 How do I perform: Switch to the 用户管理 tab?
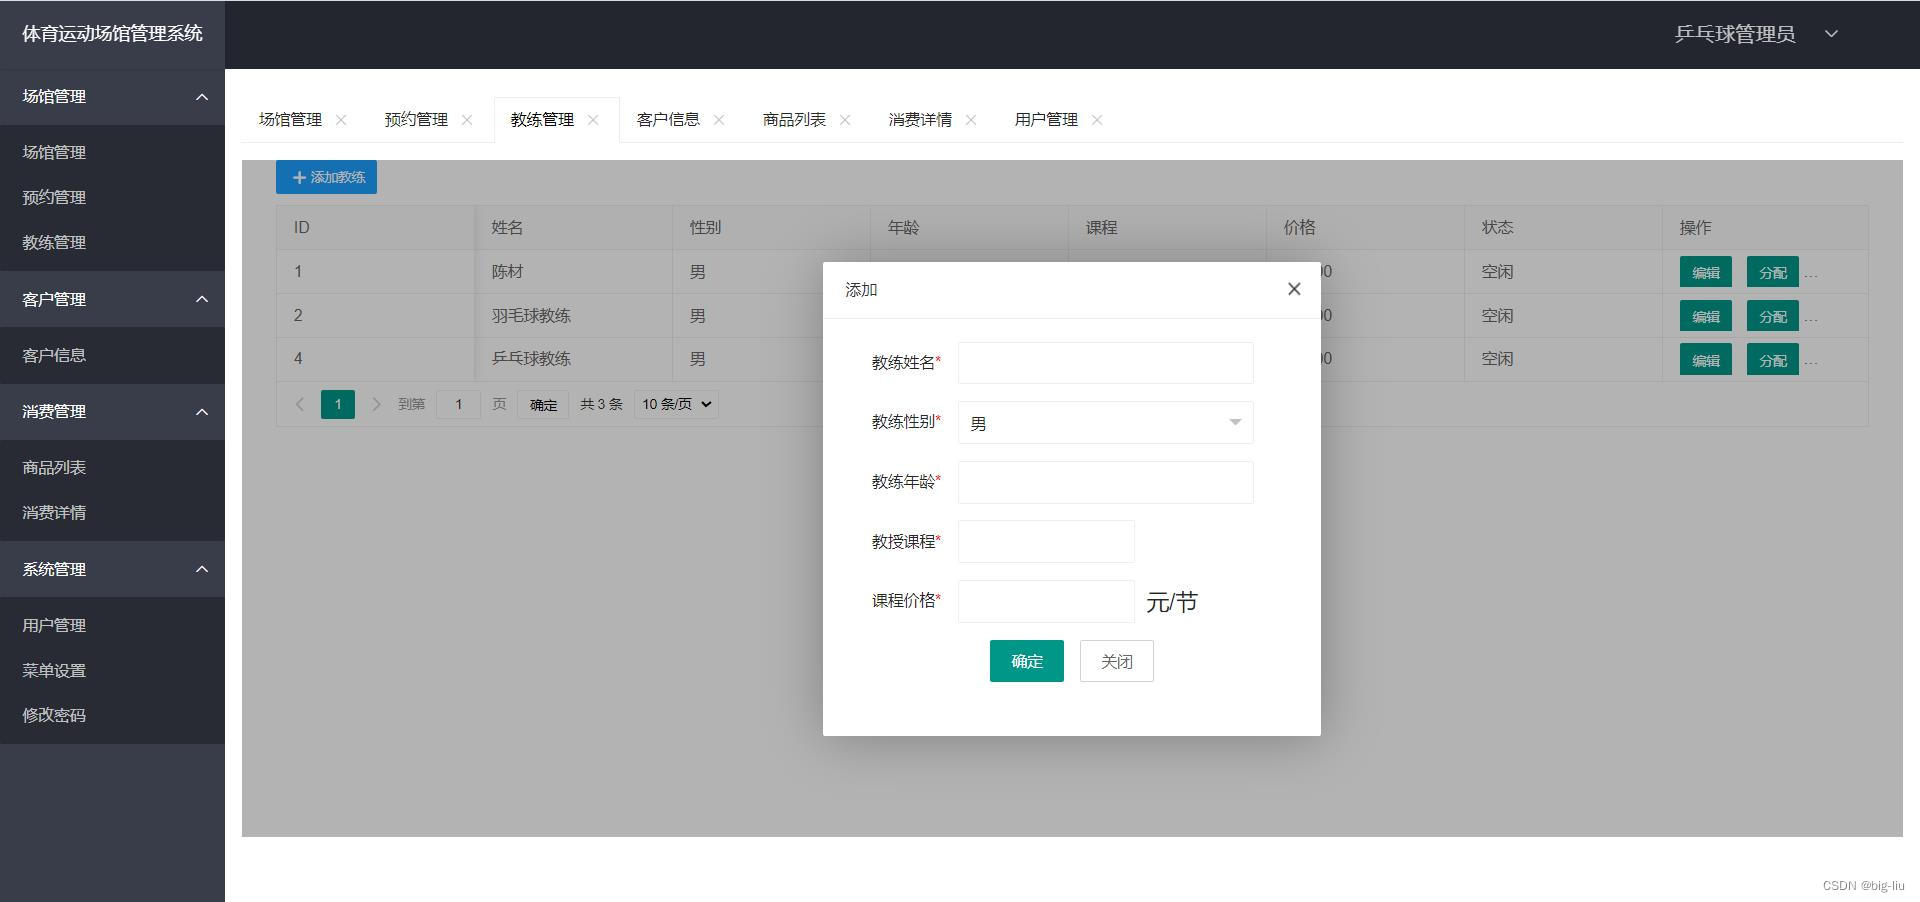[1046, 120]
